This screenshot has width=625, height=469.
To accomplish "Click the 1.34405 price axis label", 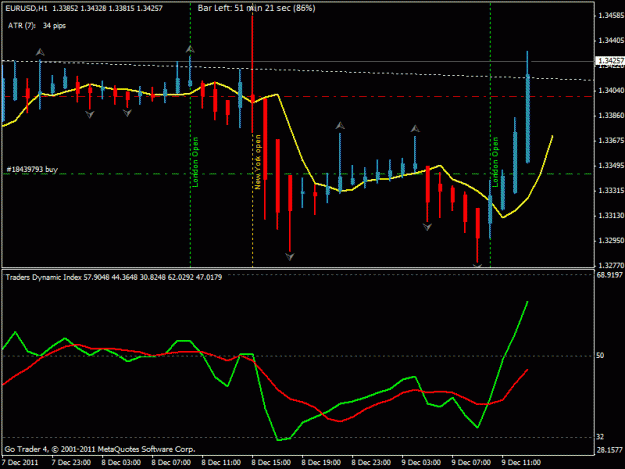I will coord(611,40).
